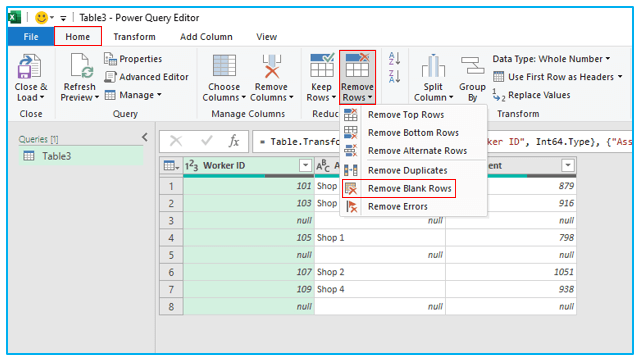640x362 pixels.
Task: Sort descending with the Z-A icon
Action: coord(394,76)
